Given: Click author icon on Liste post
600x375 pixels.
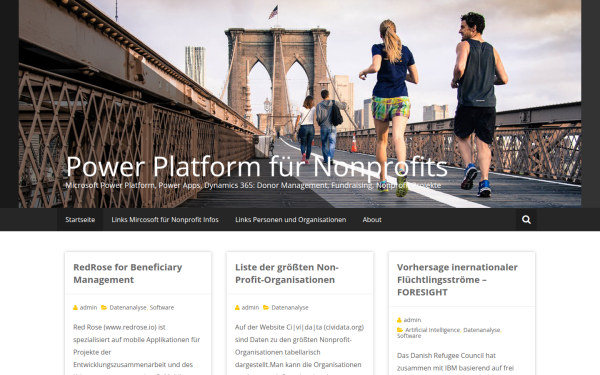Looking at the screenshot, I should point(237,307).
